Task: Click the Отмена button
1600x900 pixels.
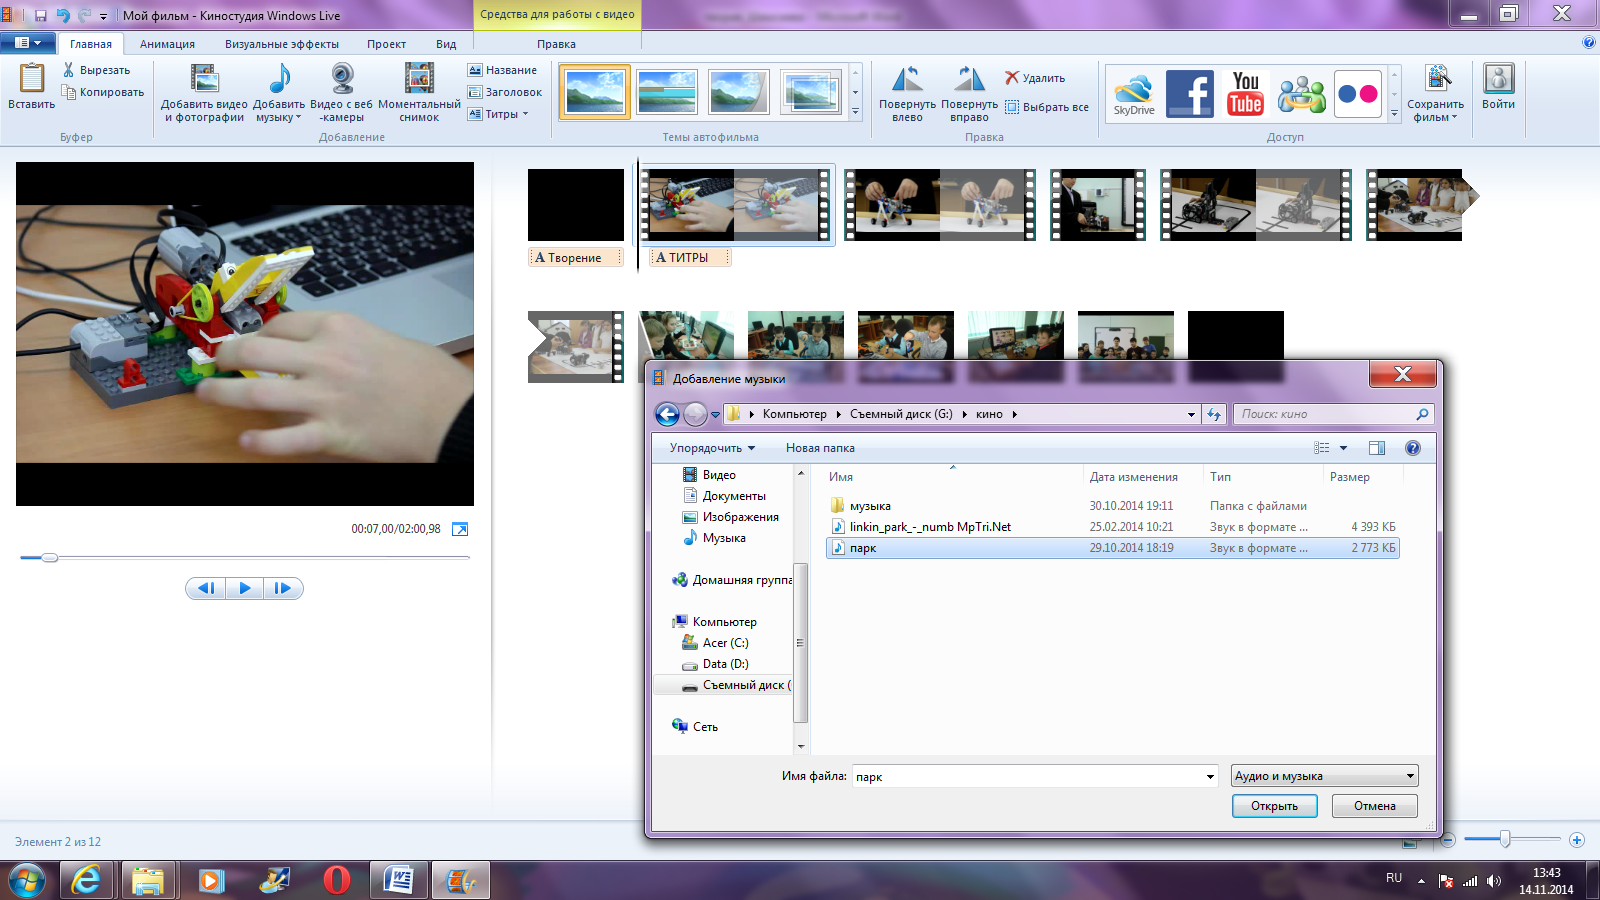Action: point(1374,806)
